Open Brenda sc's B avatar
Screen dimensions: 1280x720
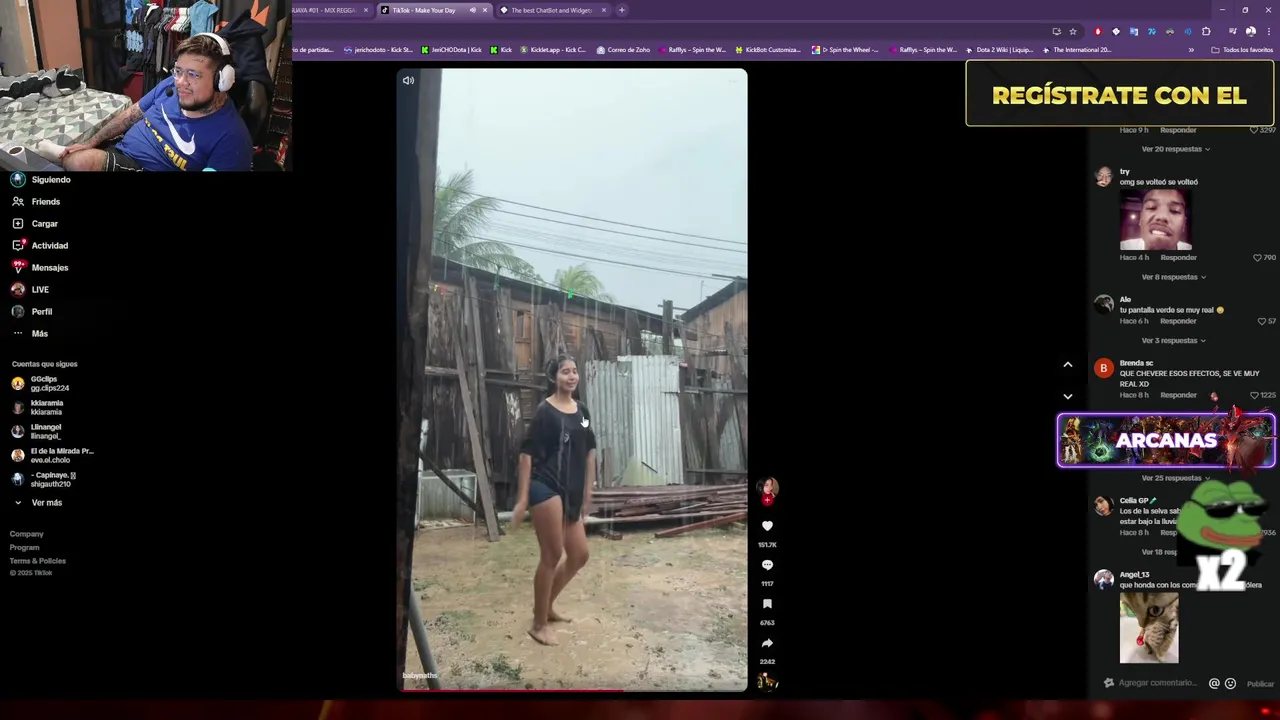[1103, 368]
